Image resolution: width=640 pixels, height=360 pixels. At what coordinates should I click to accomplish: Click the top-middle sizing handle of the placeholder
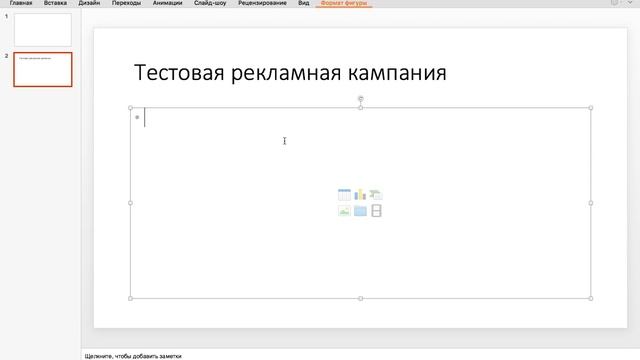click(x=360, y=108)
